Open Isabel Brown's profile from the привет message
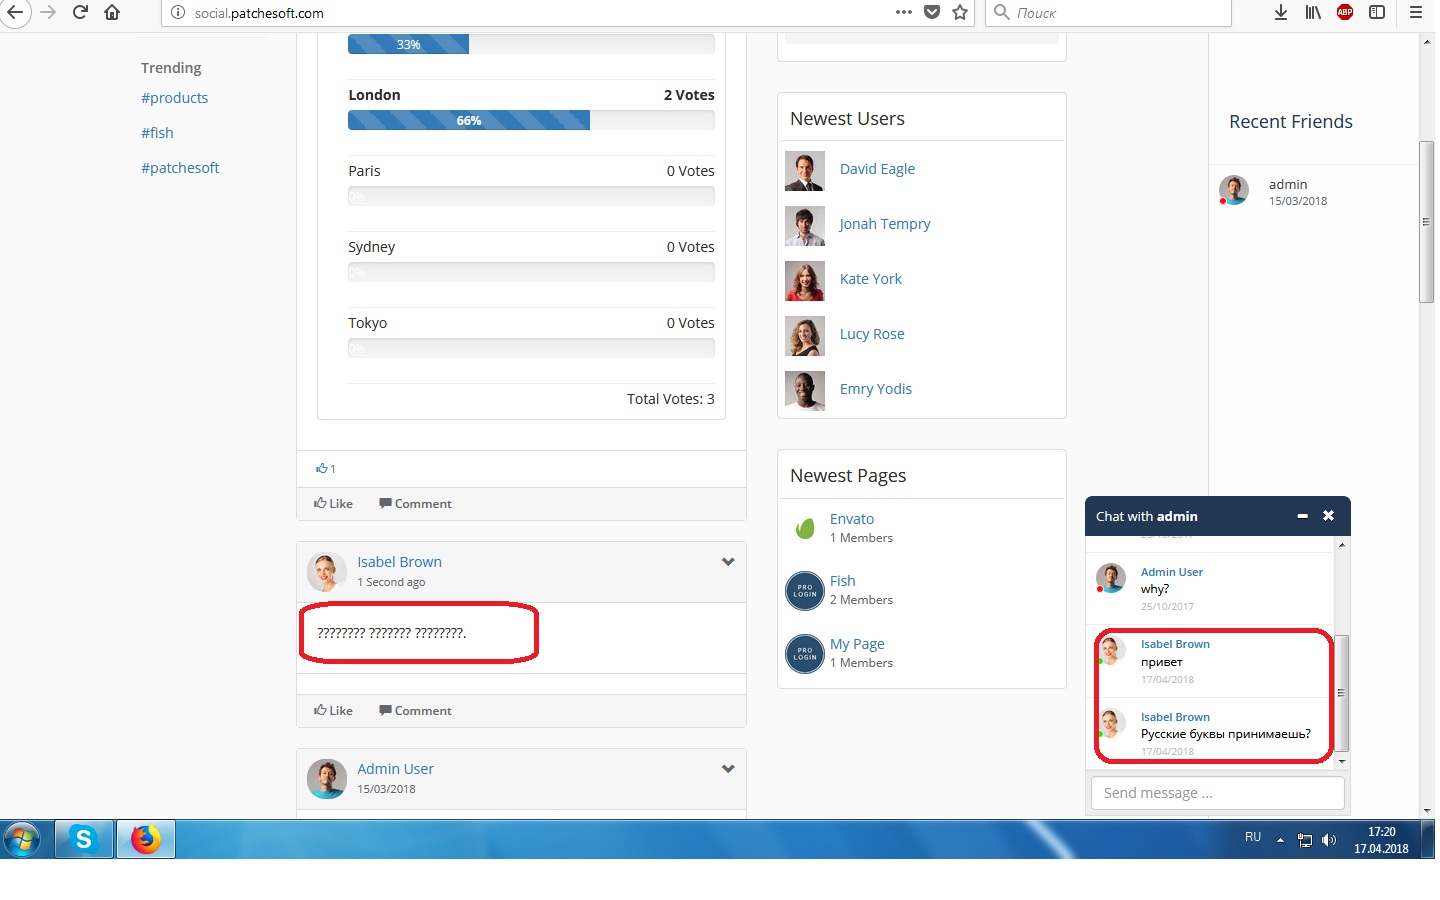Image resolution: width=1440 pixels, height=900 pixels. [1175, 644]
